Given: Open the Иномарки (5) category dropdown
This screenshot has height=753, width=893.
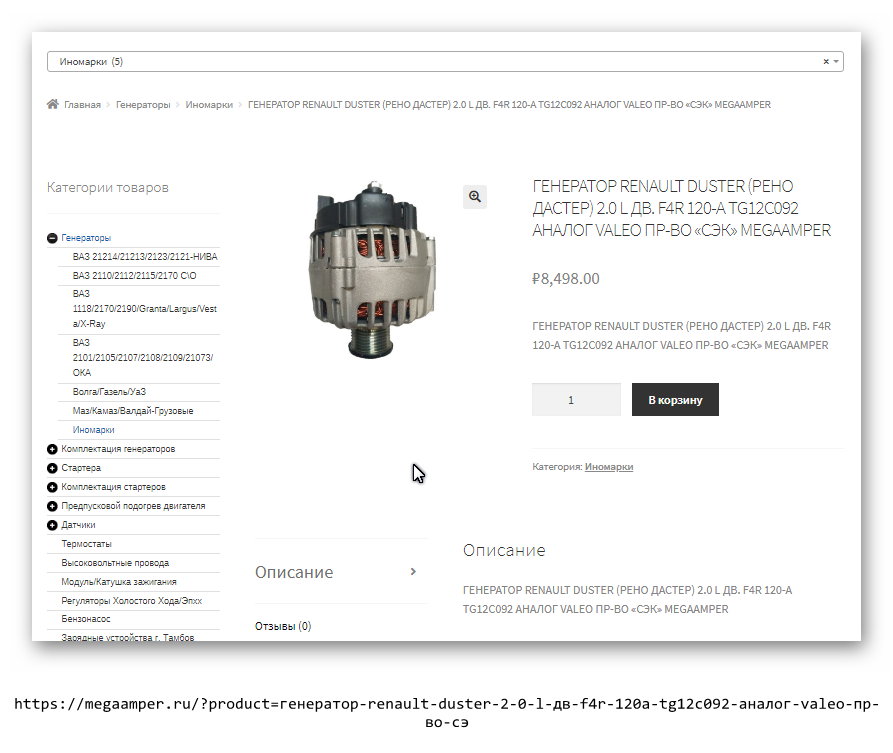Looking at the screenshot, I should (x=445, y=62).
